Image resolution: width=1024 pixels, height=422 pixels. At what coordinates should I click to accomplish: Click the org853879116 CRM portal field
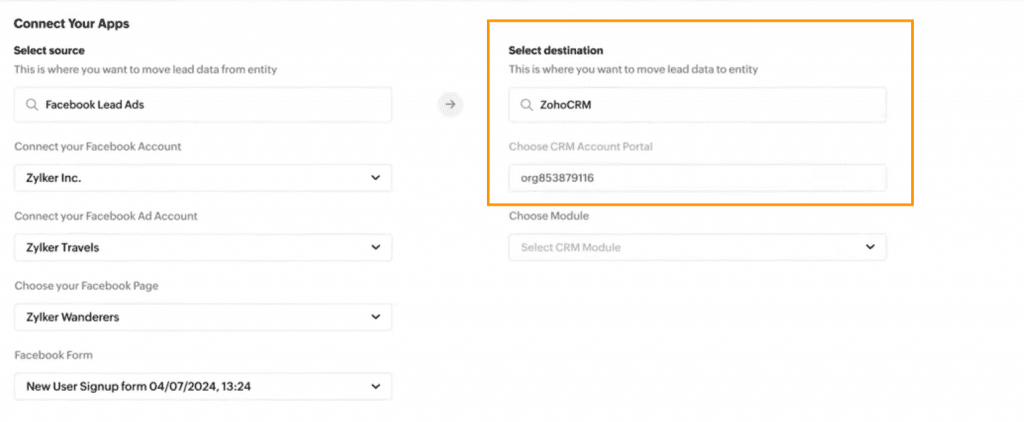[697, 178]
